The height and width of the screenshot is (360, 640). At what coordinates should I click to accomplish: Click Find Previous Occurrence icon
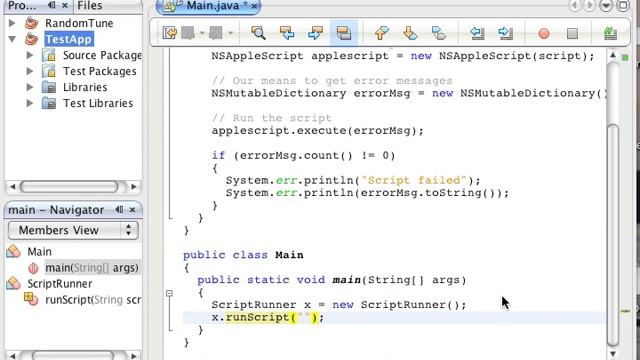tap(287, 33)
